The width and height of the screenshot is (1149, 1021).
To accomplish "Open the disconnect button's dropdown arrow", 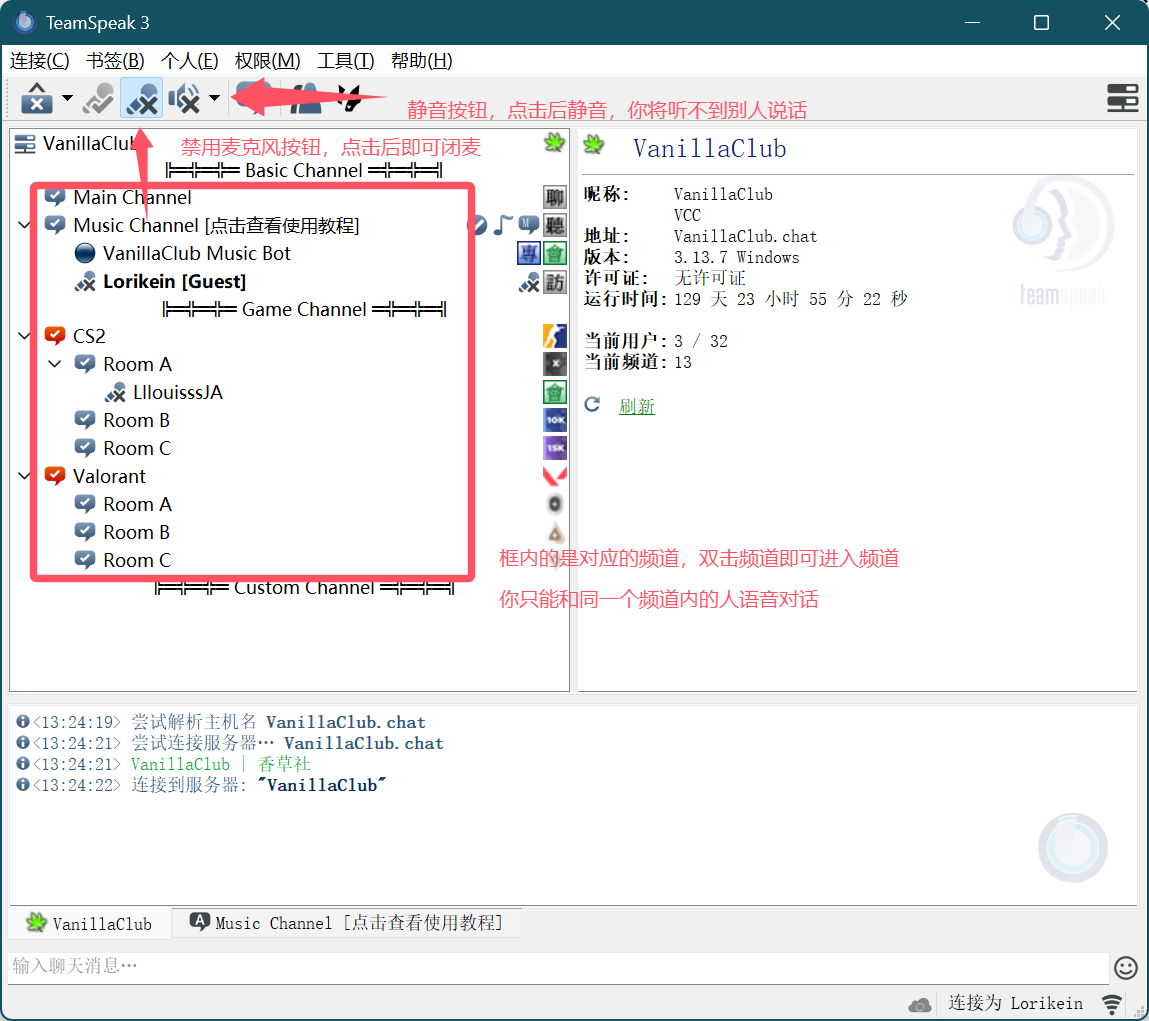I will click(x=67, y=98).
